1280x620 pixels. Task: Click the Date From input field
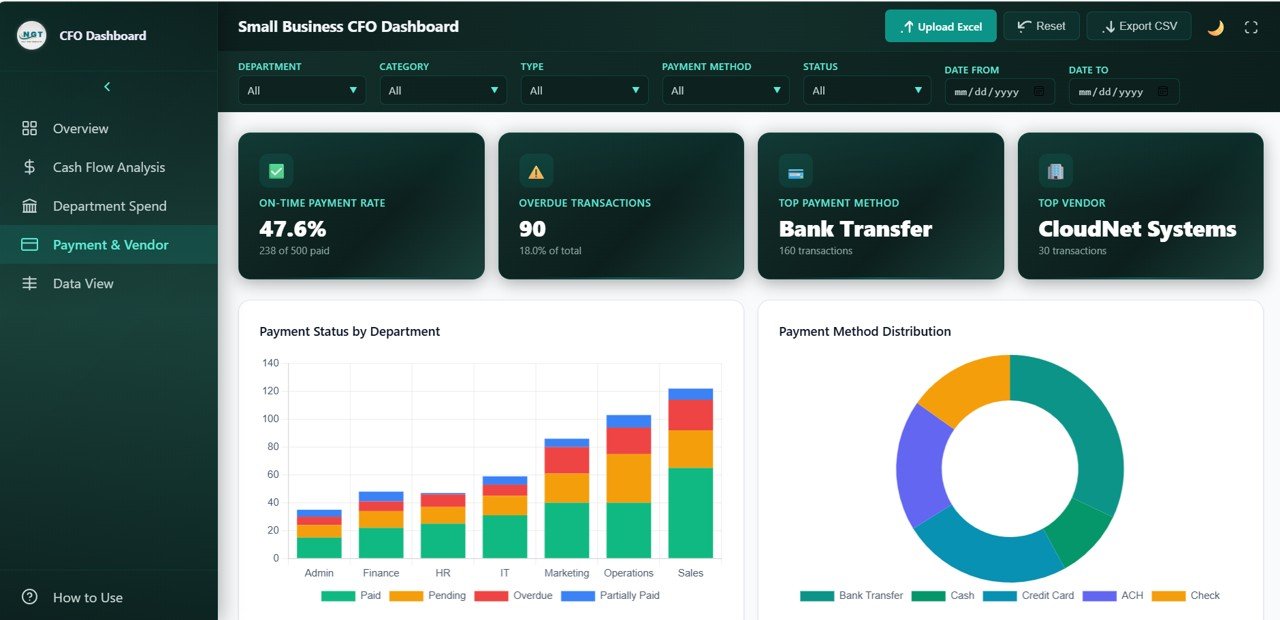(999, 91)
